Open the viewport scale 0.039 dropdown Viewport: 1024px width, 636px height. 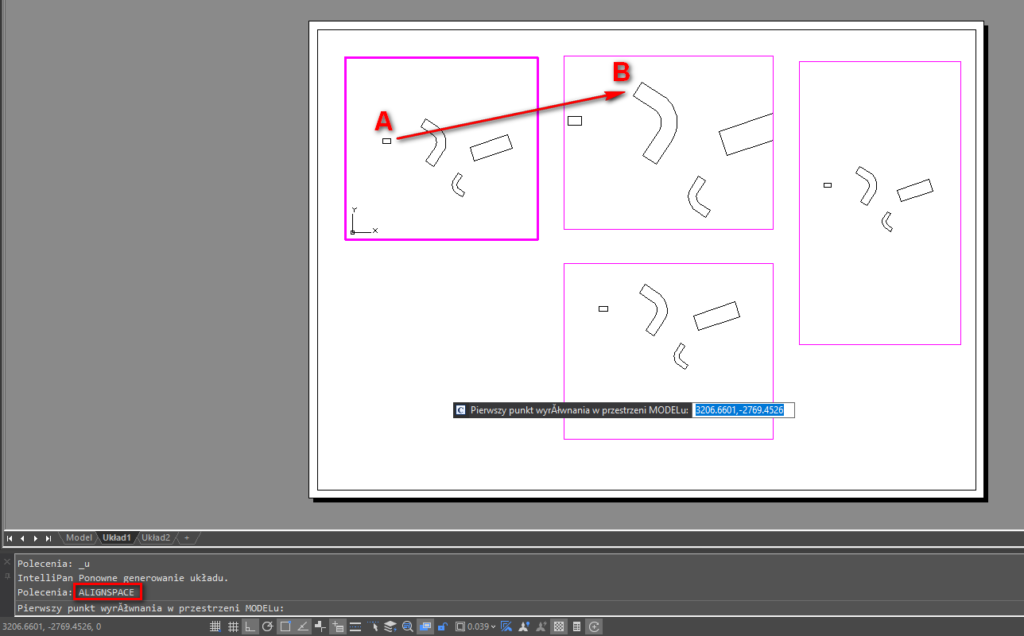click(476, 627)
